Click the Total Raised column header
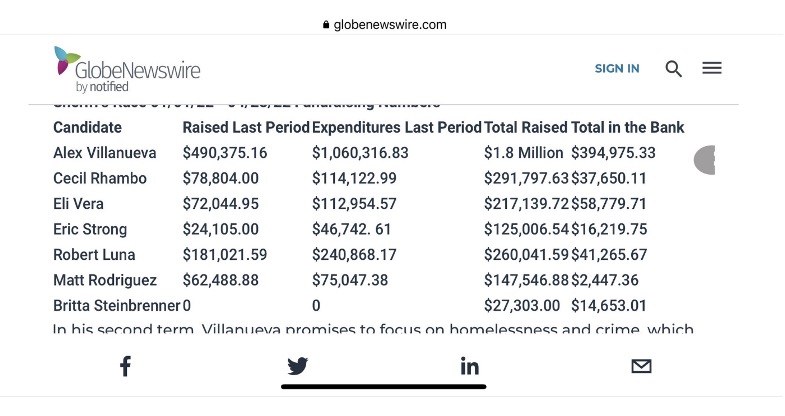Viewport: 785px width, 416px height. tap(525, 128)
